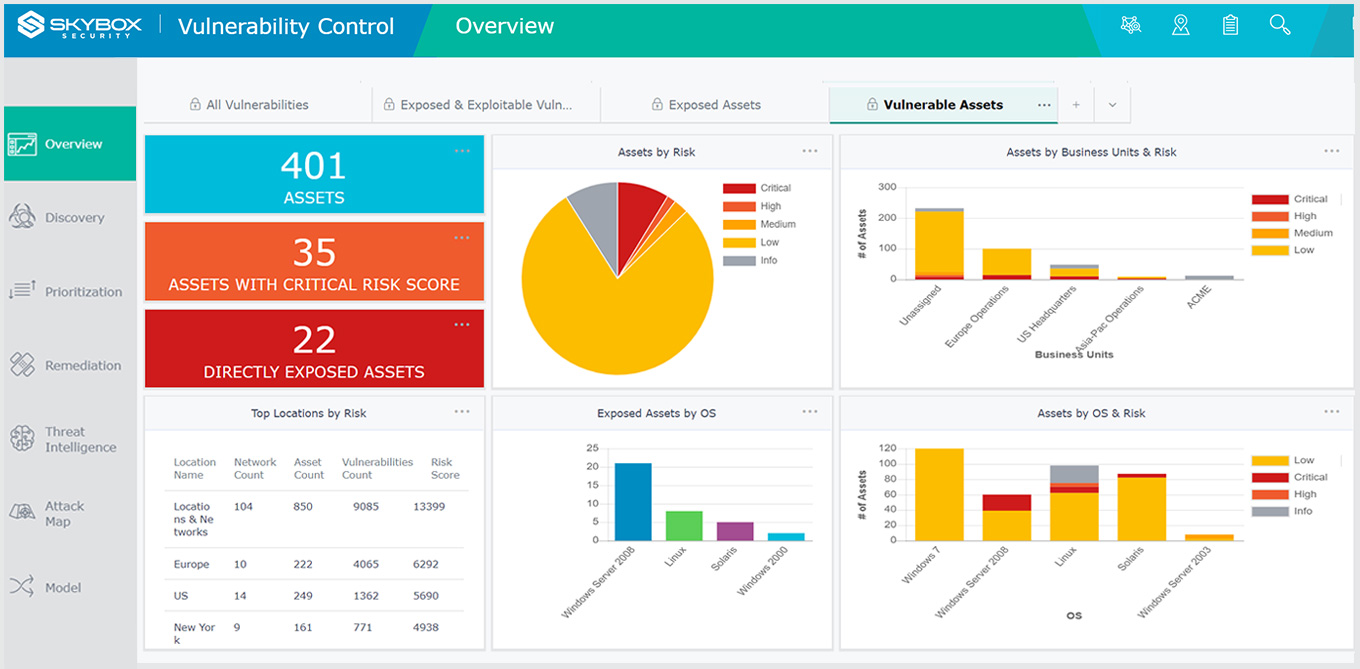Screen dimensions: 1360x669
Task: Click the Prioritization sort icon
Action: pyautogui.click(x=22, y=291)
